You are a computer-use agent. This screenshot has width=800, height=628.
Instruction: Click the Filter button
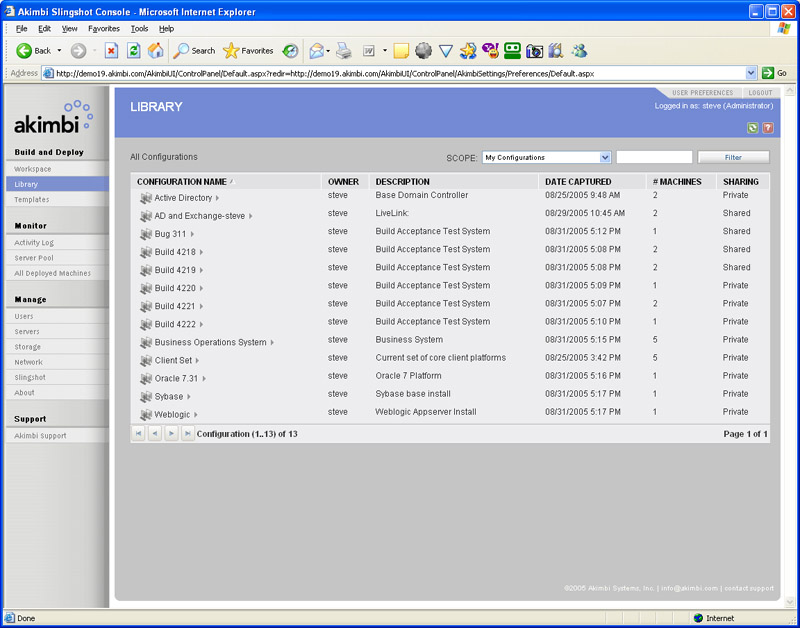(x=733, y=158)
